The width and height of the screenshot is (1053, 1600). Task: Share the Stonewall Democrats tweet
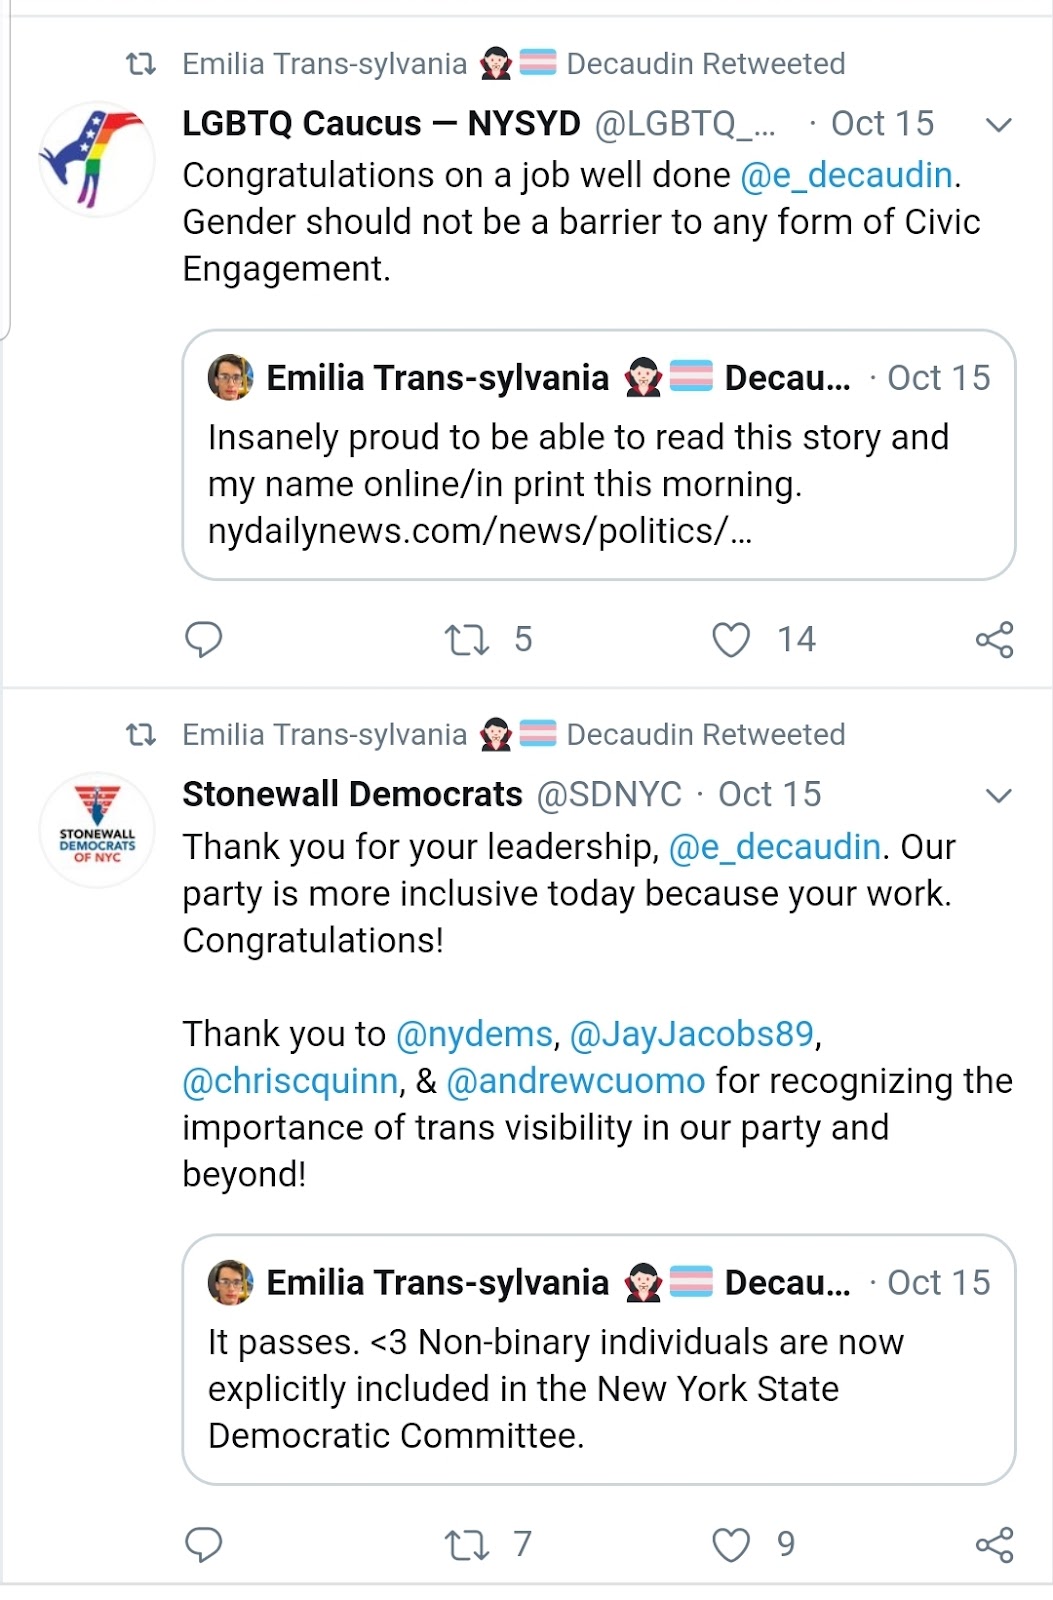point(995,1545)
